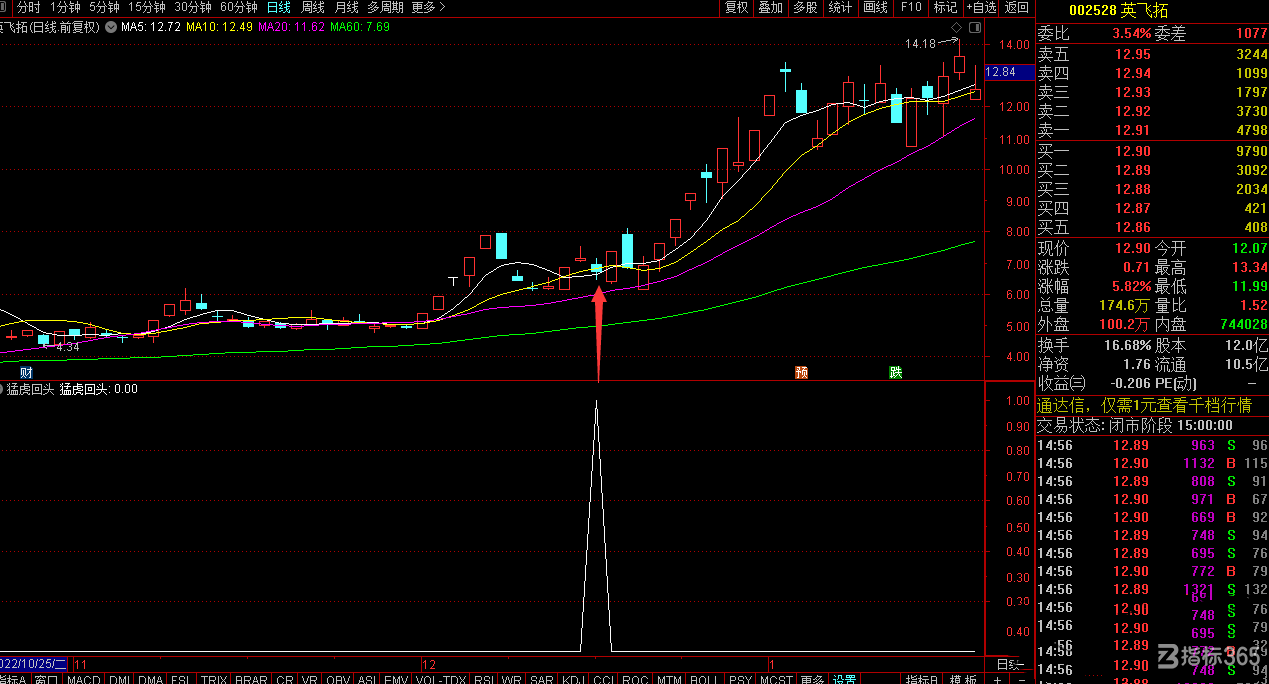The image size is (1269, 684).
Task: Select the 60分钟 period
Action: coord(239,7)
